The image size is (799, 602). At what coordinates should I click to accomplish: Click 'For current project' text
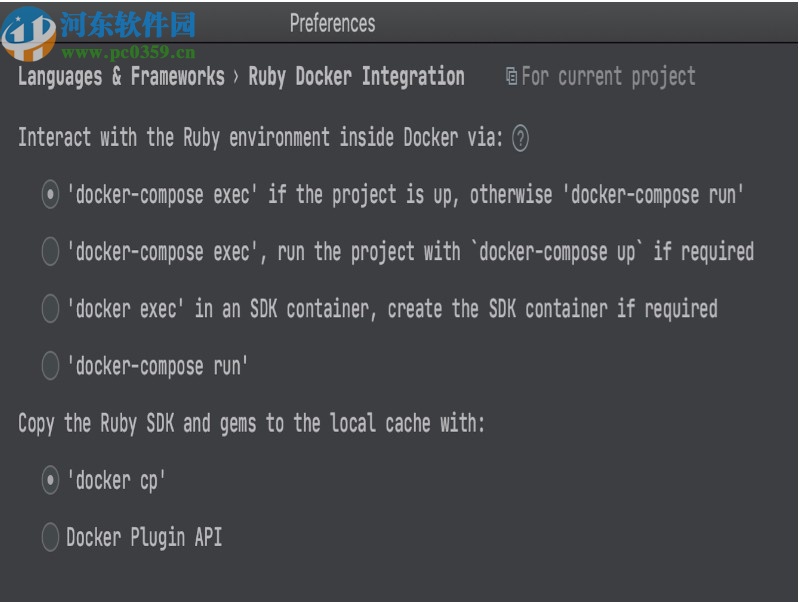(608, 77)
